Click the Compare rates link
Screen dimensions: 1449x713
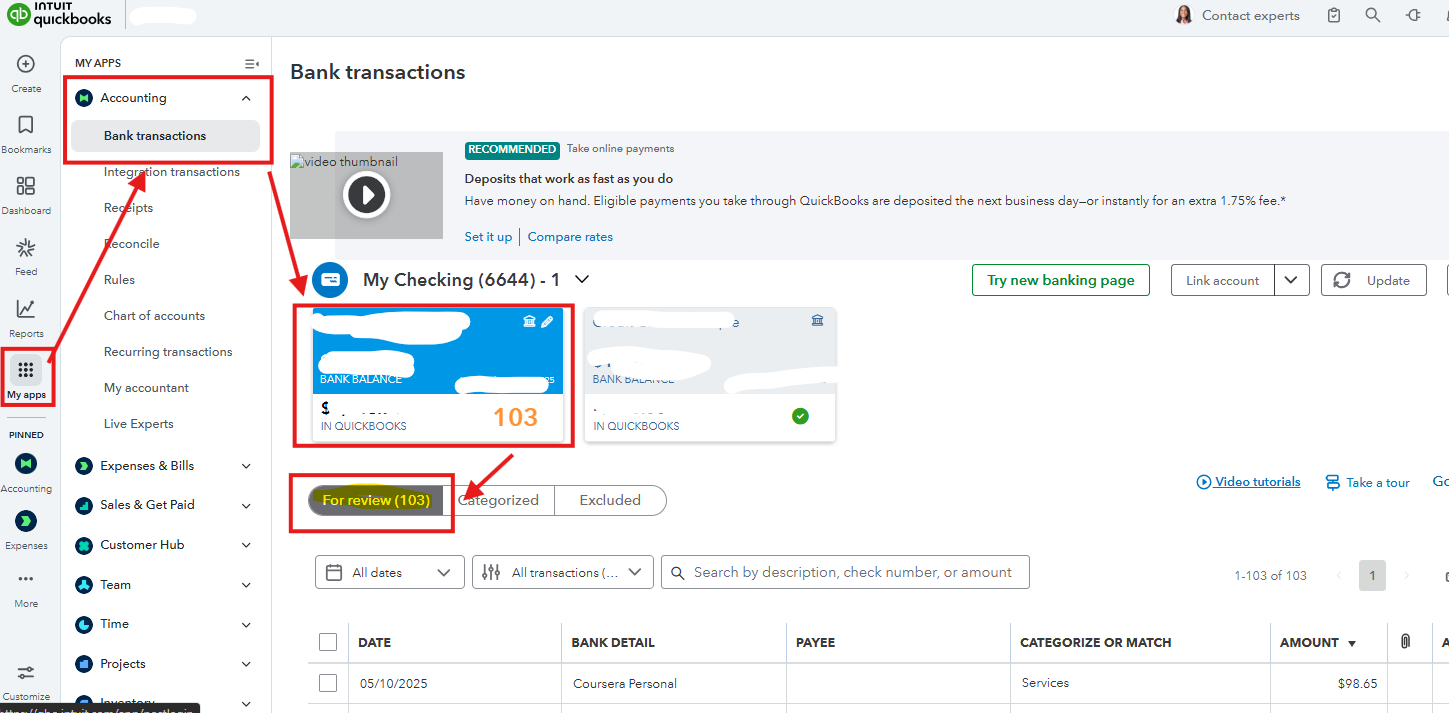click(x=570, y=237)
